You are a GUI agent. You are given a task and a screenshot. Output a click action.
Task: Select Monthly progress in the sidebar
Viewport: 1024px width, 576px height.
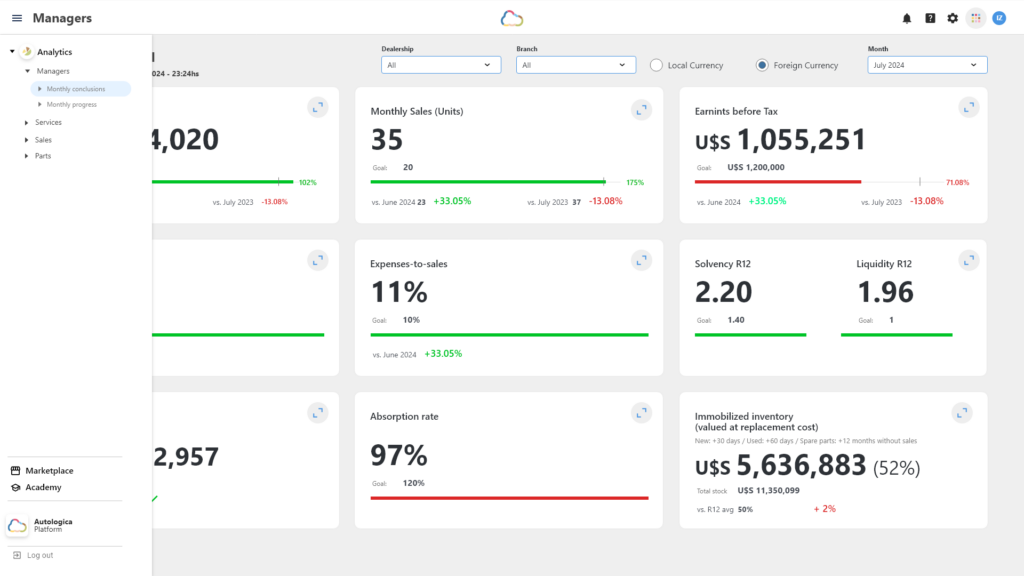(71, 104)
